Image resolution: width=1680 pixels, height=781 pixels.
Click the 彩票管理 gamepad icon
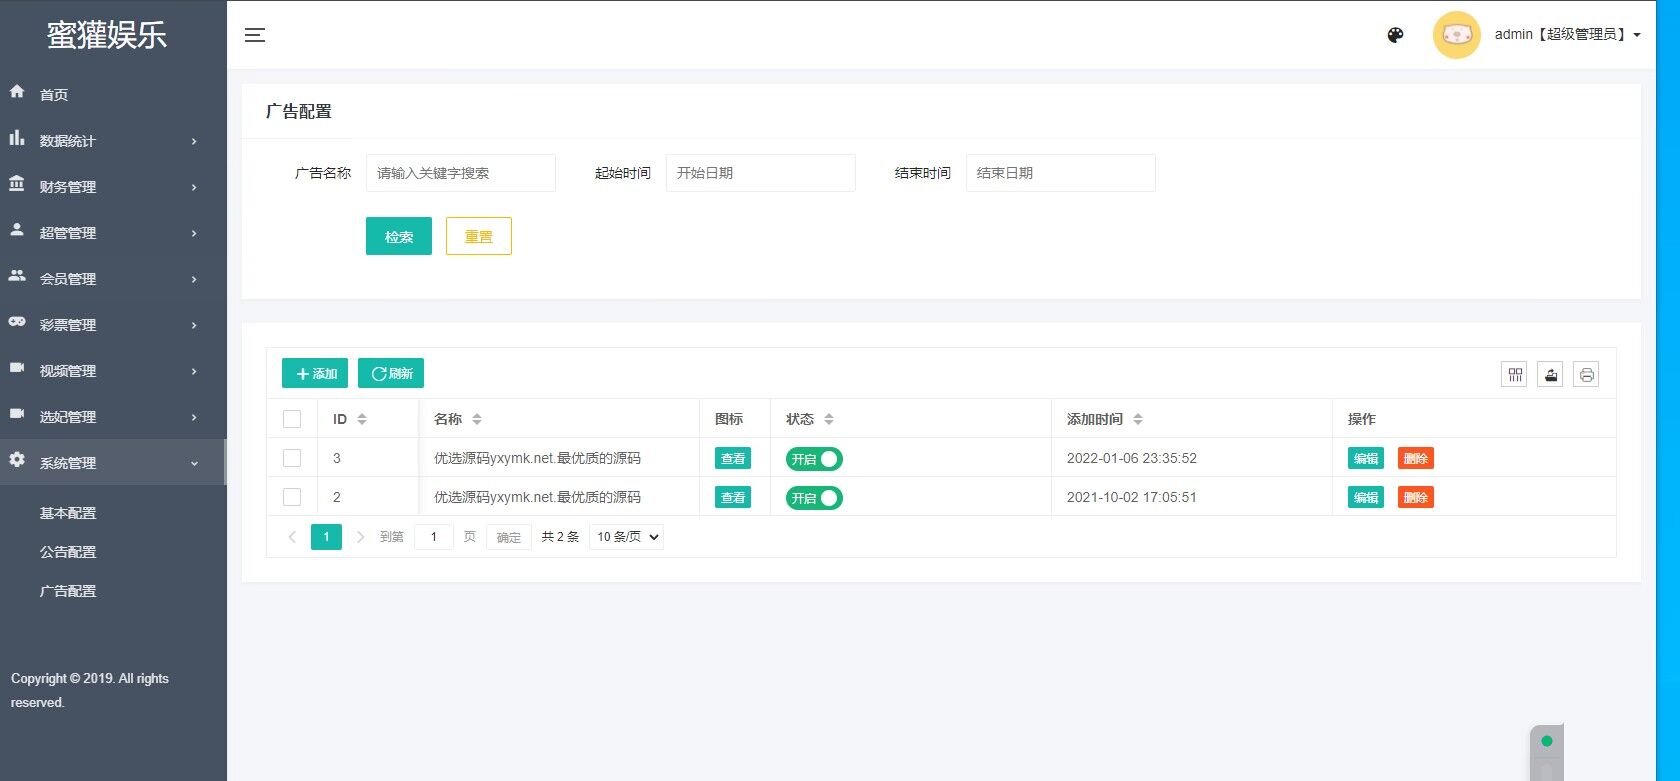[x=17, y=322]
